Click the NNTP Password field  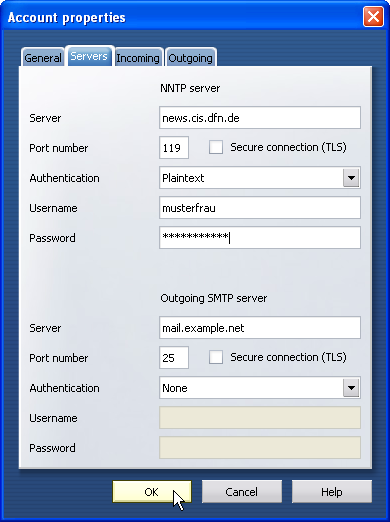[x=260, y=238]
